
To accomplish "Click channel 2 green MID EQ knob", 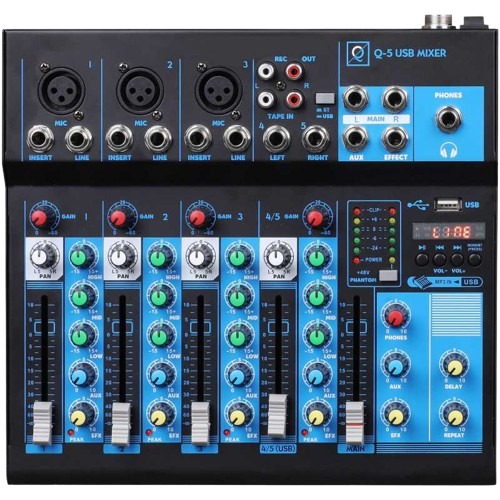I will (159, 297).
